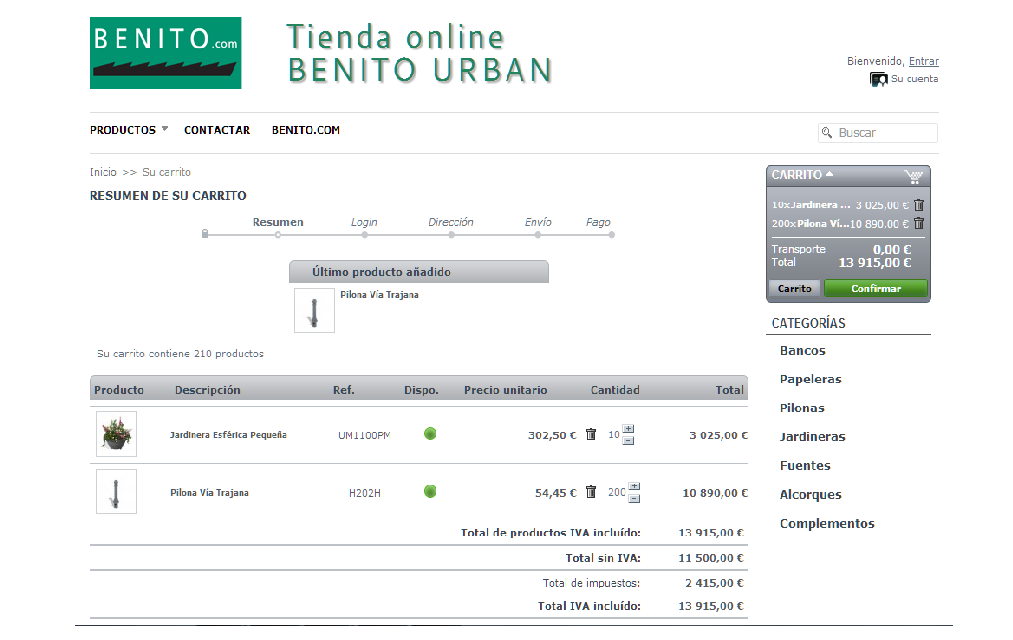Click reference UM1100PM
This screenshot has height=640, width=1013.
click(x=364, y=435)
